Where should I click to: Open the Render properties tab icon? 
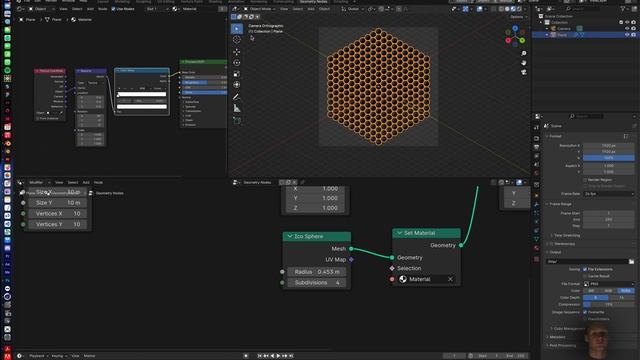(x=537, y=138)
